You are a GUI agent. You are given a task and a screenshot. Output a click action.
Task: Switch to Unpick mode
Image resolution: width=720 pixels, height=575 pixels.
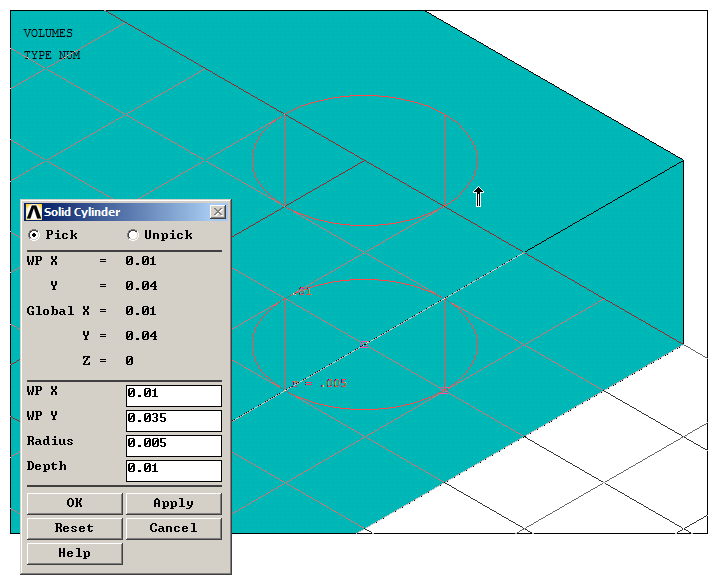tap(133, 235)
